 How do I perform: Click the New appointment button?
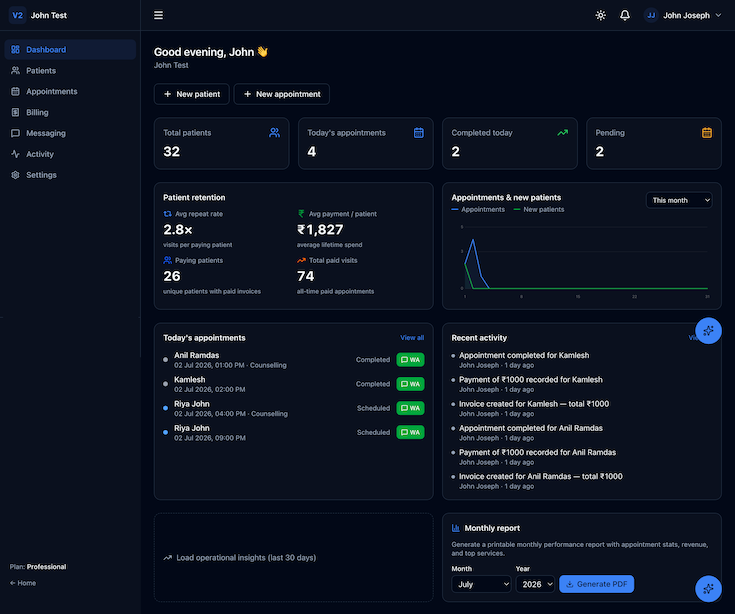(282, 94)
